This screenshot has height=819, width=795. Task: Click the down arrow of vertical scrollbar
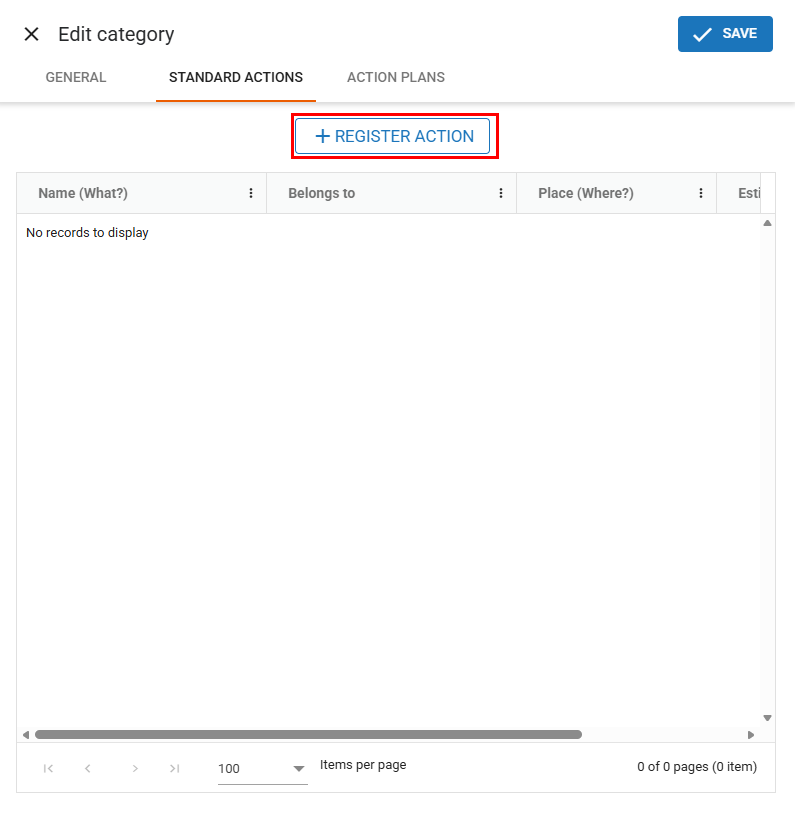(767, 718)
